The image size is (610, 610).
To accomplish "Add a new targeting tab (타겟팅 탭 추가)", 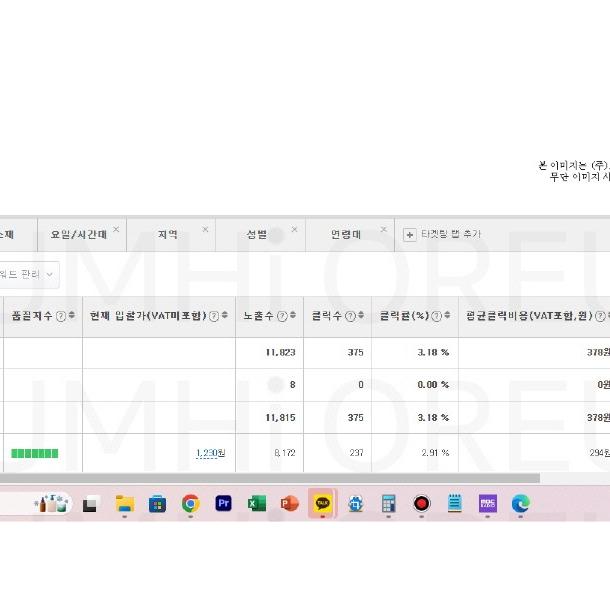I will pos(442,235).
